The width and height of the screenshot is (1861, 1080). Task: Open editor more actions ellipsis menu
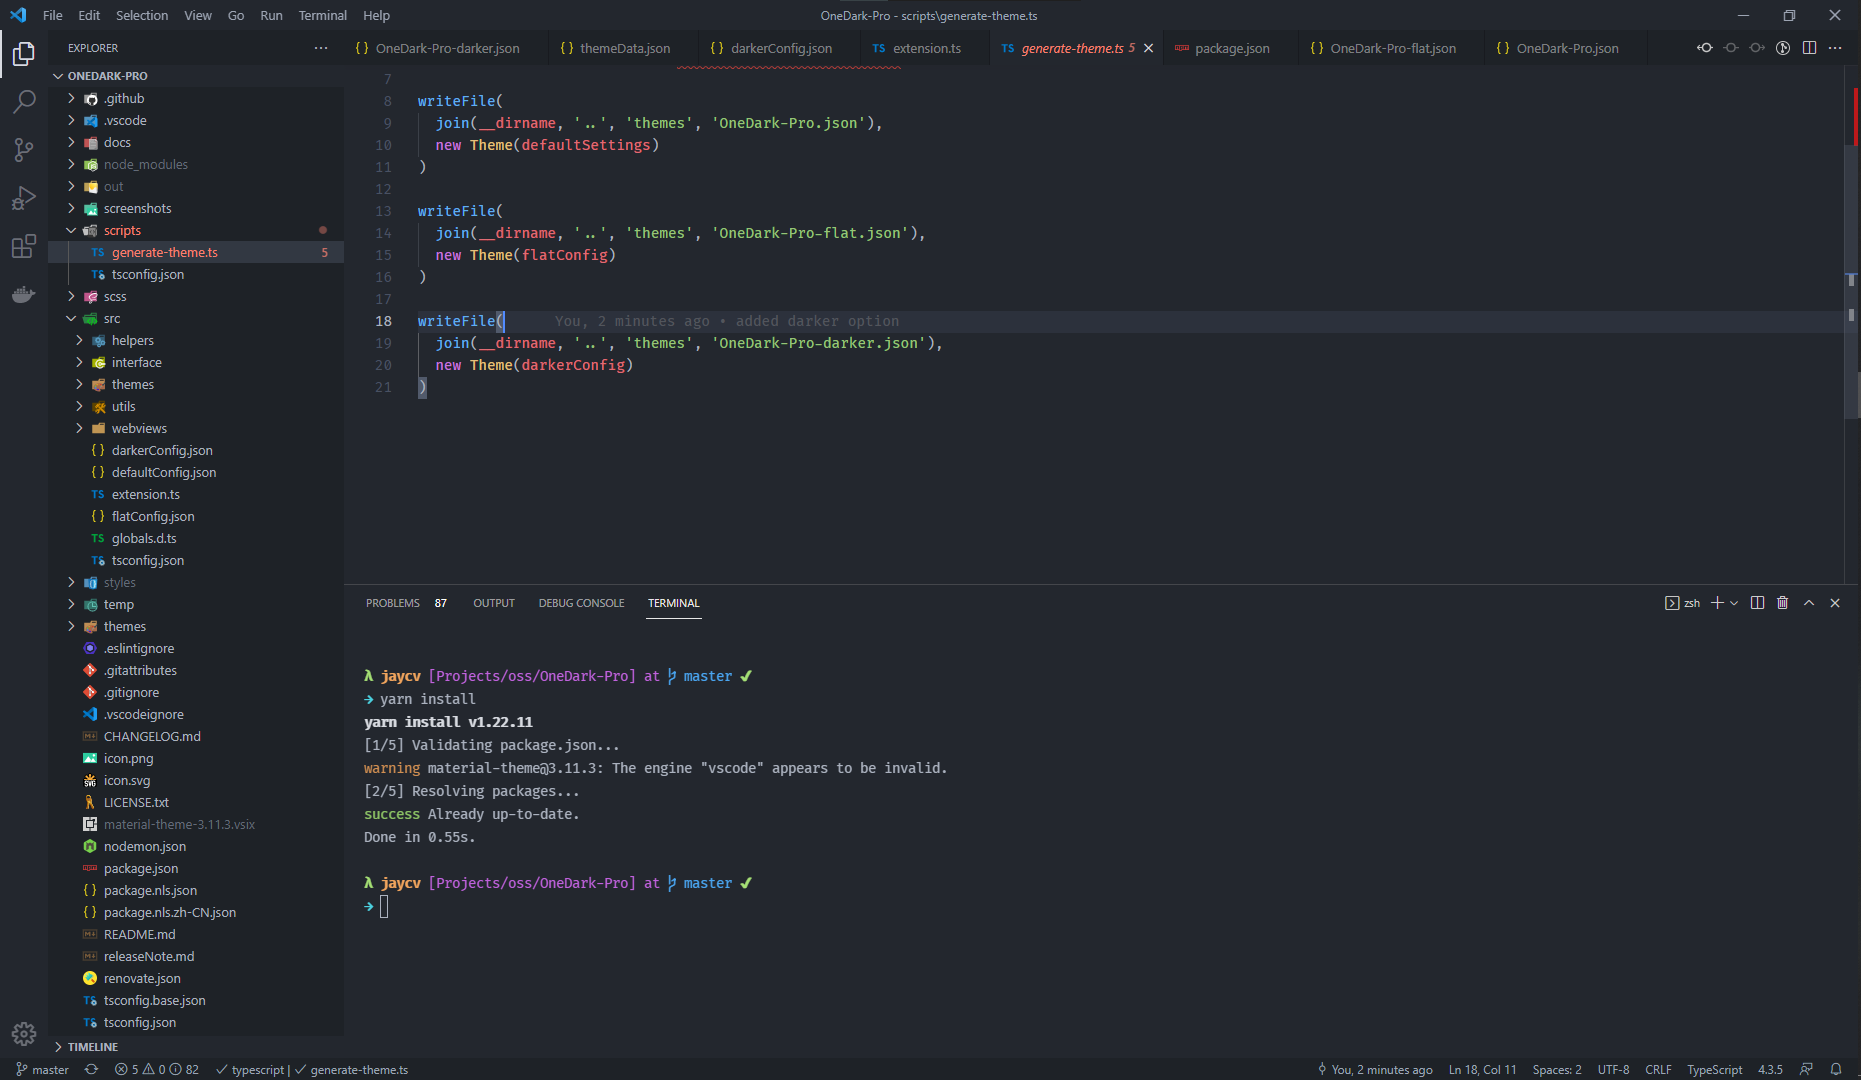click(1835, 48)
